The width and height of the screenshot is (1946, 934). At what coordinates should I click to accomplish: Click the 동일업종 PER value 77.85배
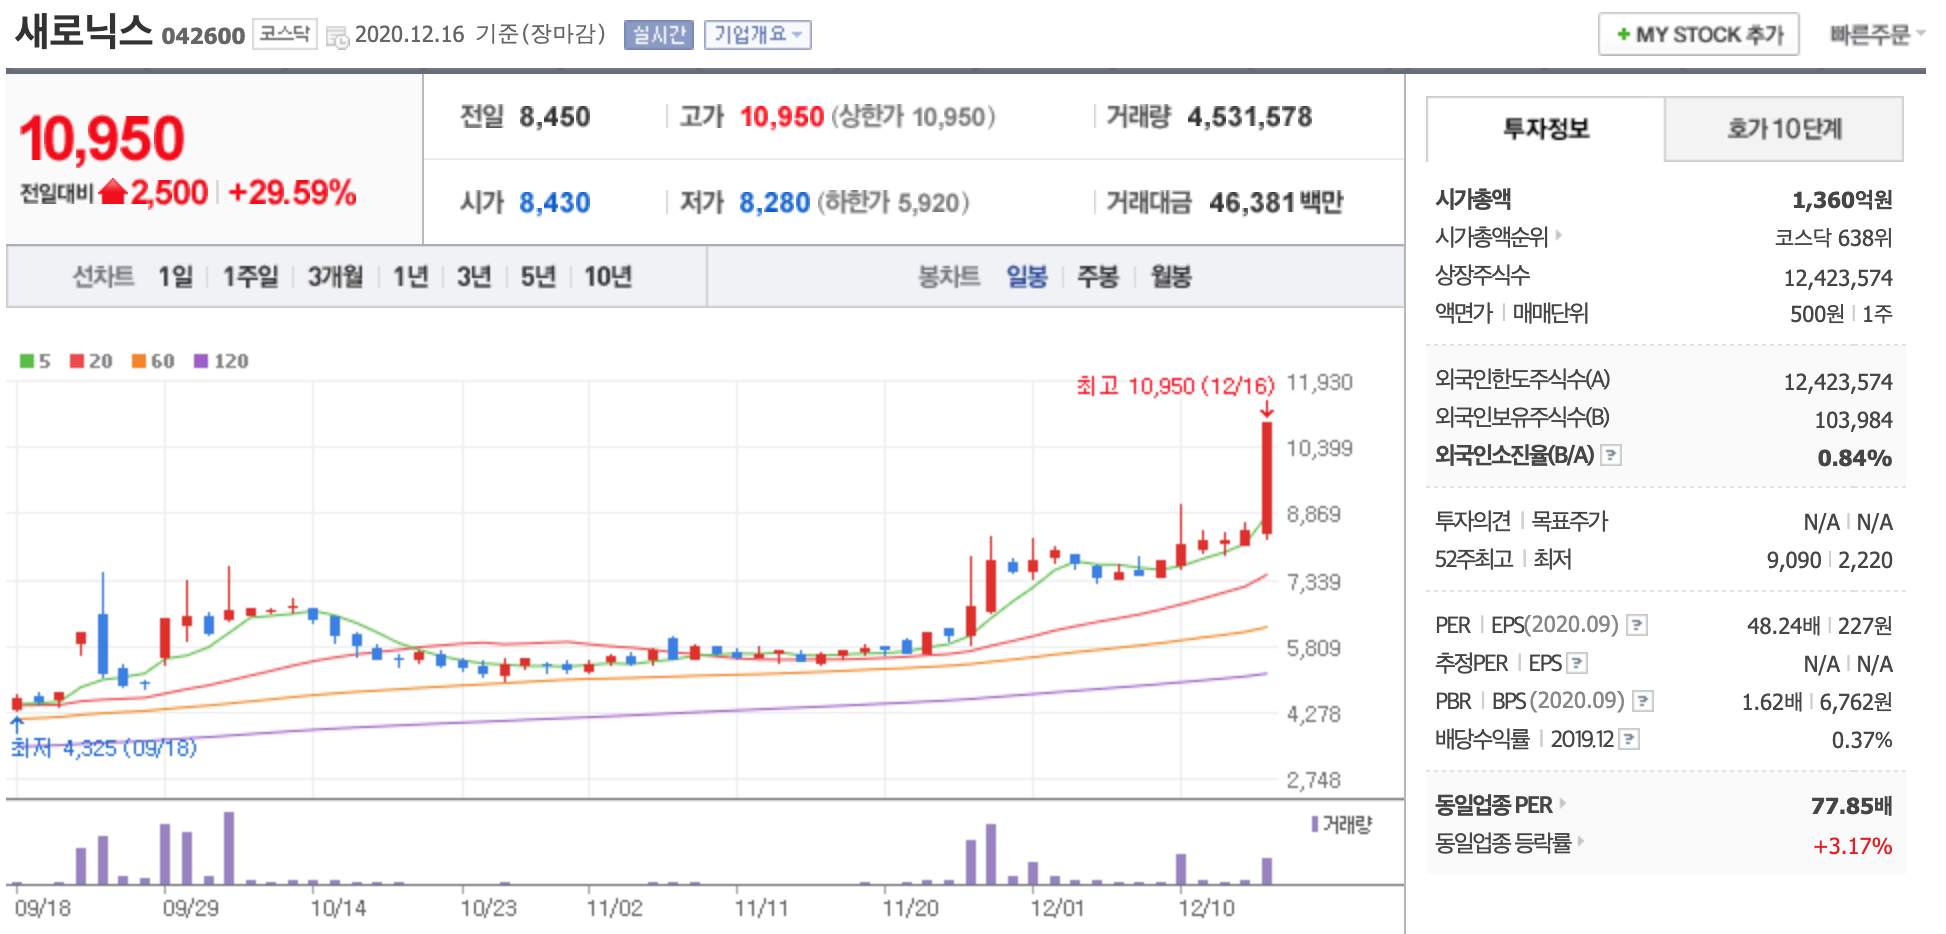pyautogui.click(x=1851, y=806)
